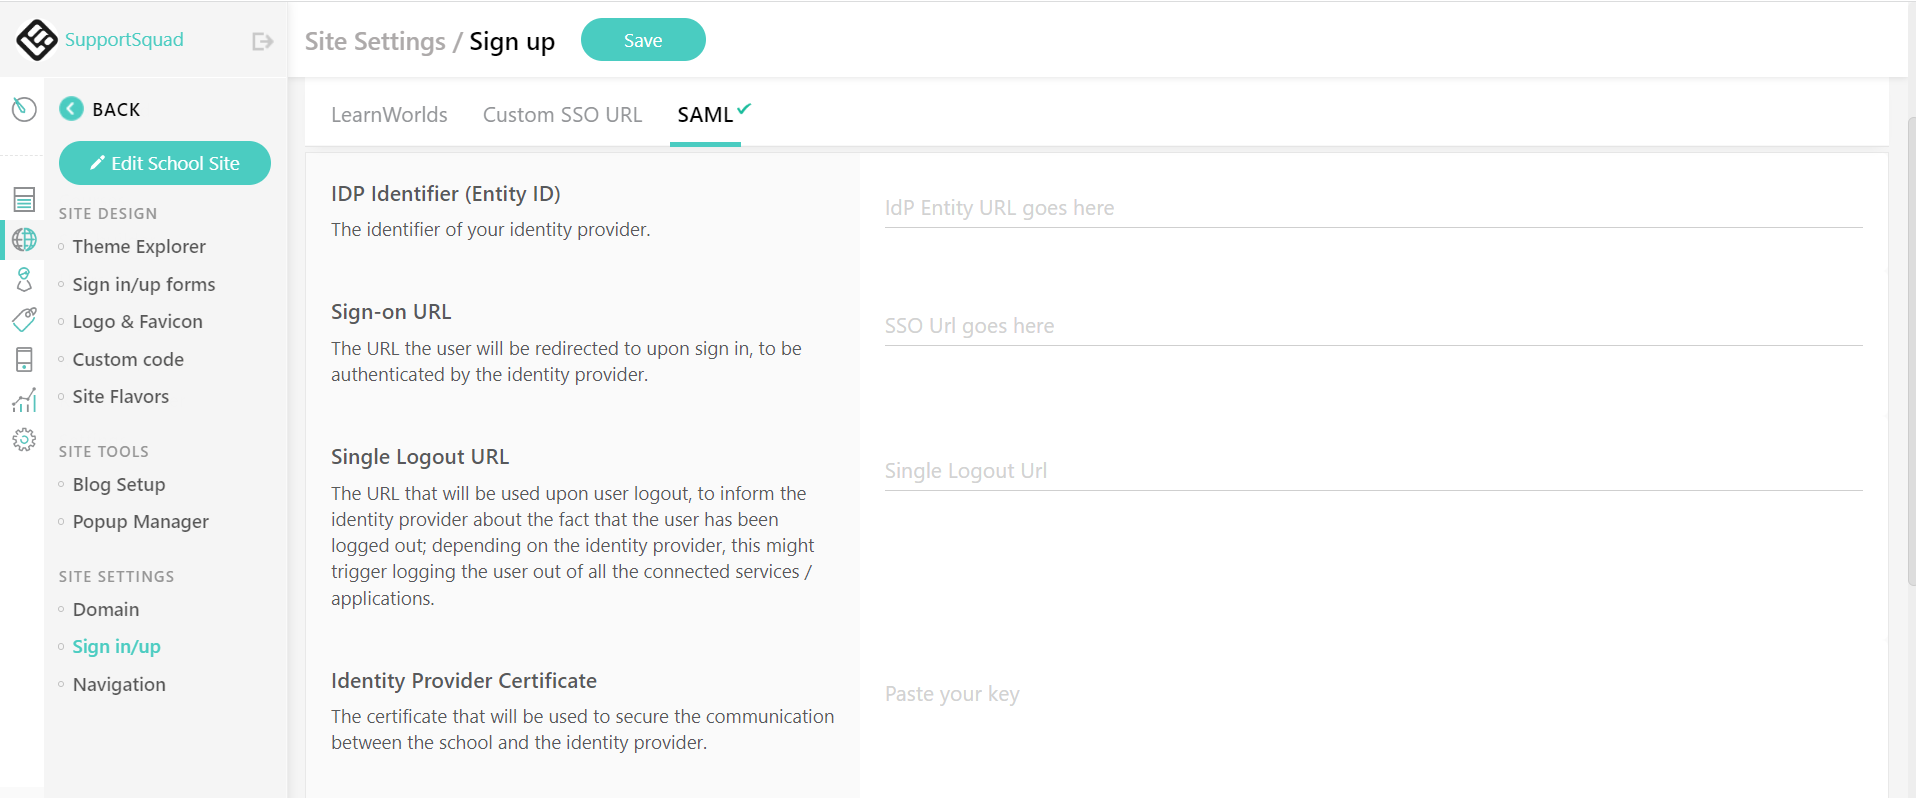Select the tag icon in sidebar
Screen dimensions: 1916x798
(23, 320)
